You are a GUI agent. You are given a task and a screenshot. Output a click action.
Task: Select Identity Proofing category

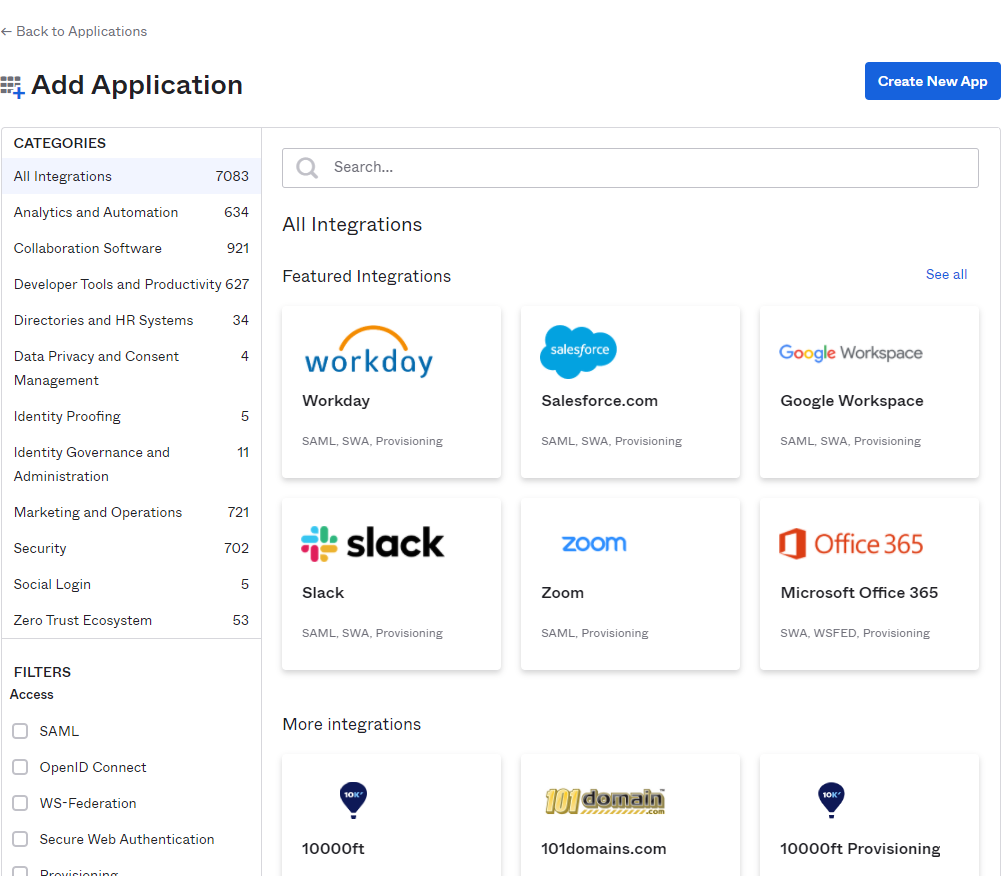pyautogui.click(x=132, y=416)
